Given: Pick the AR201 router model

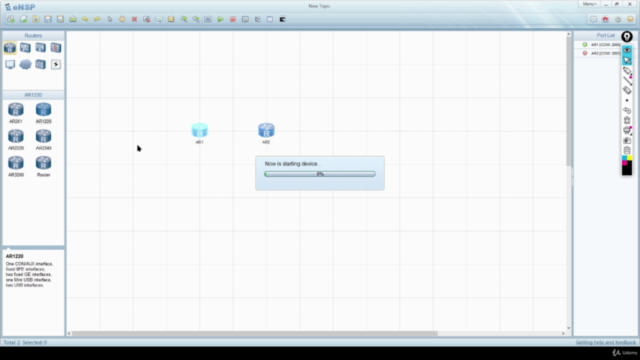Looking at the screenshot, I should [x=16, y=113].
